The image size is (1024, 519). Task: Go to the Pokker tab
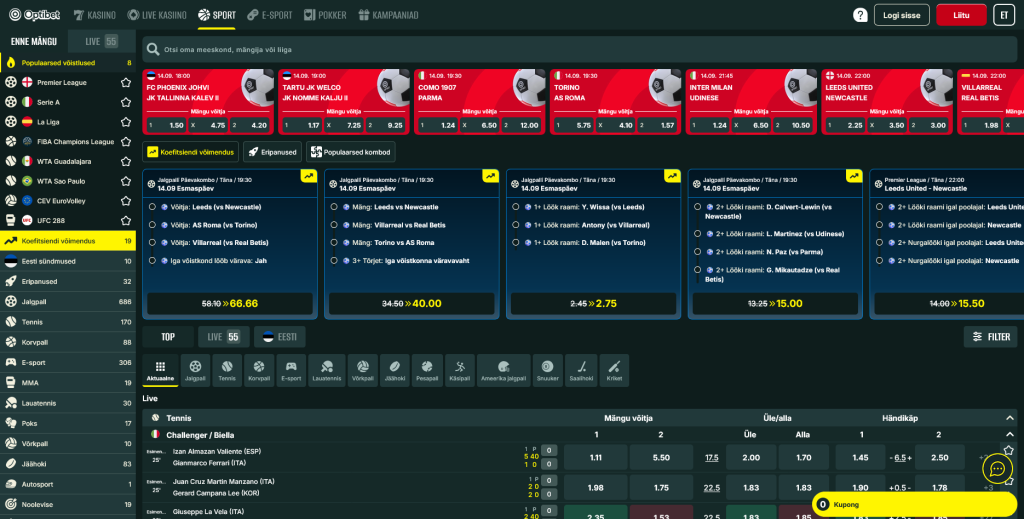[x=325, y=15]
